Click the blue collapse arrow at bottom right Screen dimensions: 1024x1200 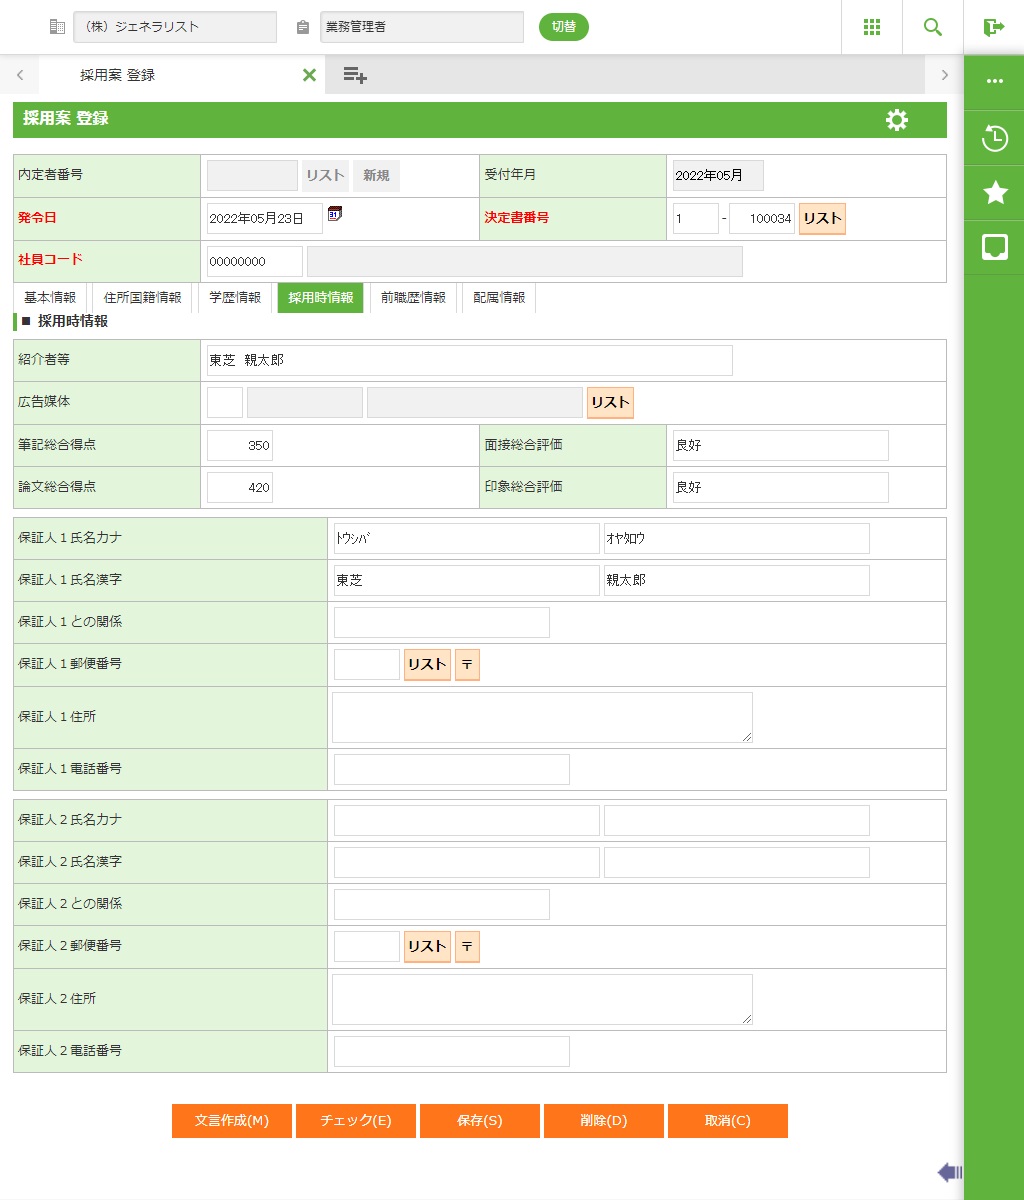(x=949, y=1172)
